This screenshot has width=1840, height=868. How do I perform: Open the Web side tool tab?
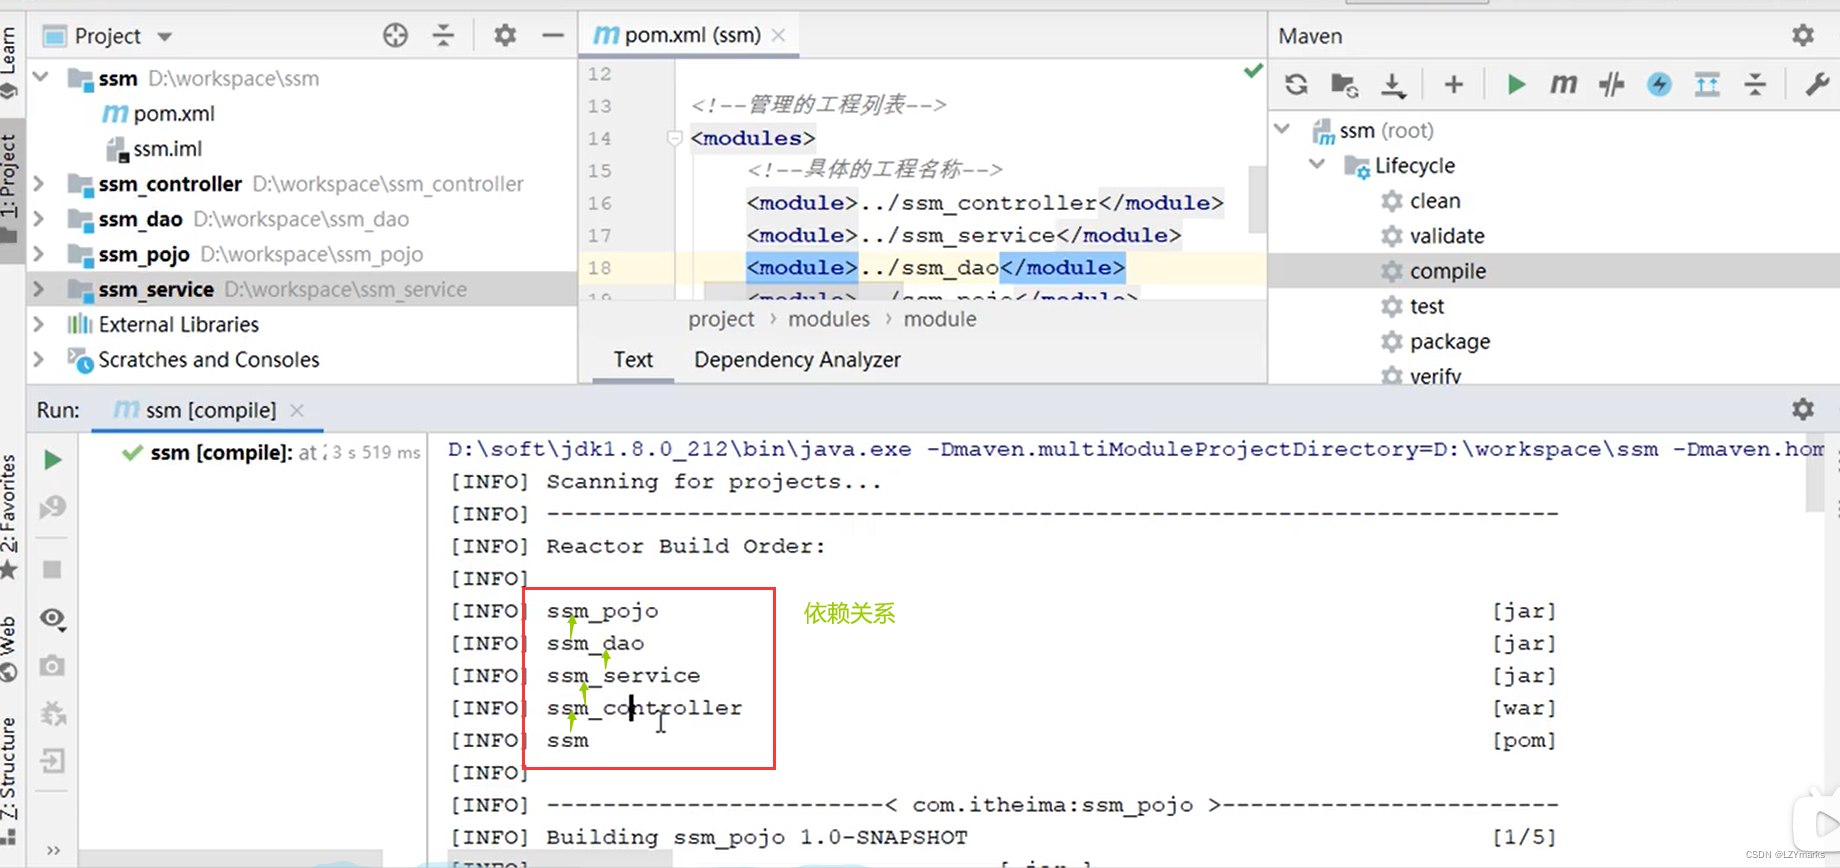10,647
